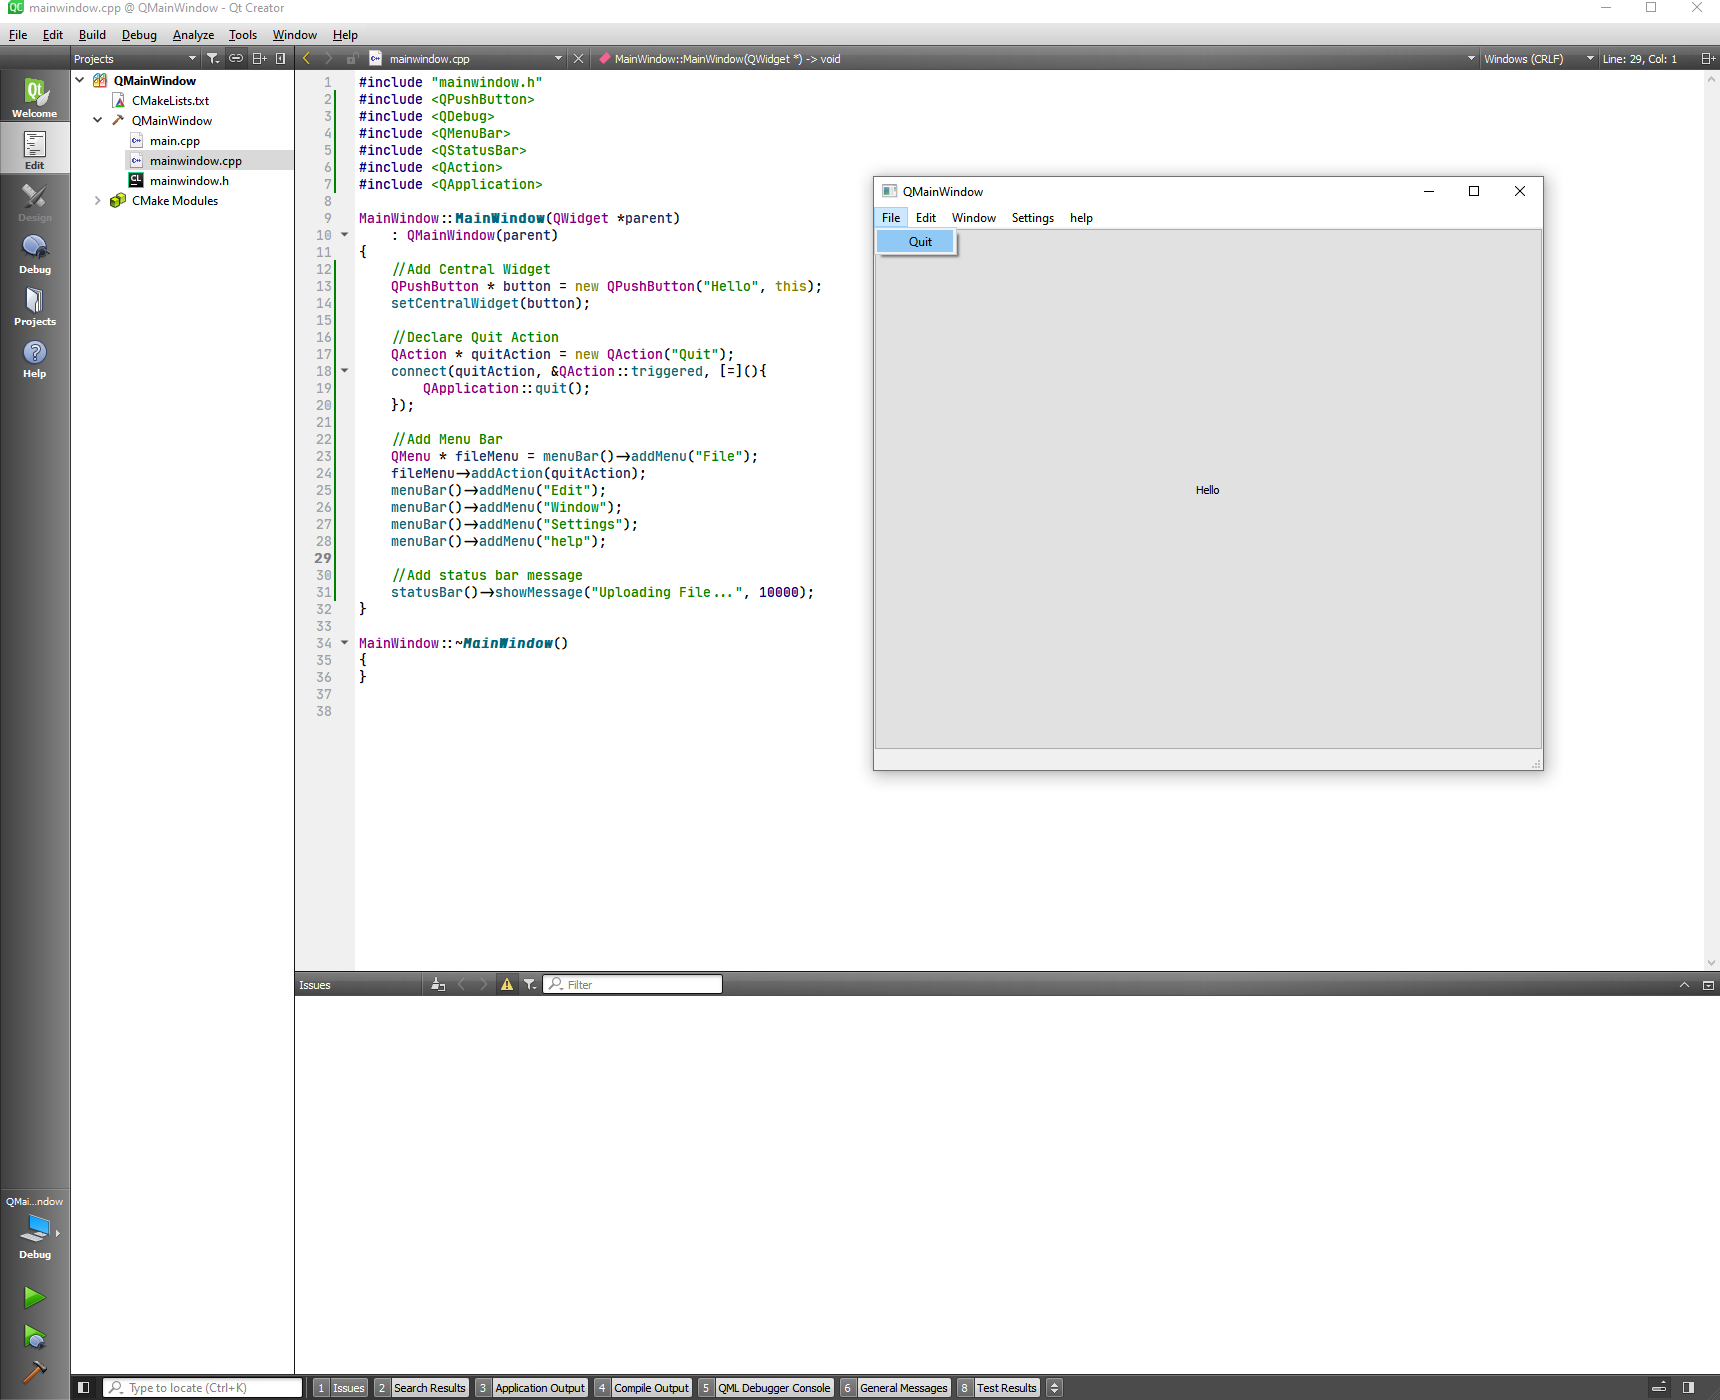Switch to Edit mode in the sidebar
The width and height of the screenshot is (1720, 1400).
[x=35, y=149]
